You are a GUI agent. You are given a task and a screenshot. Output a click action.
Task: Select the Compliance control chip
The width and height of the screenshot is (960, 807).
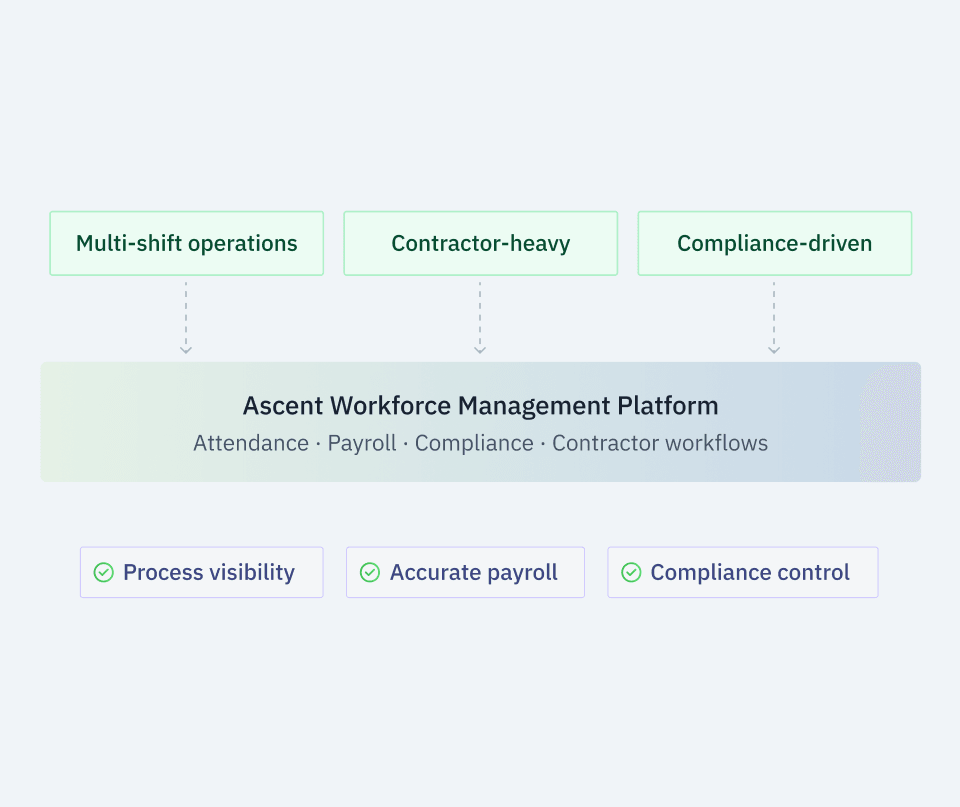[743, 572]
